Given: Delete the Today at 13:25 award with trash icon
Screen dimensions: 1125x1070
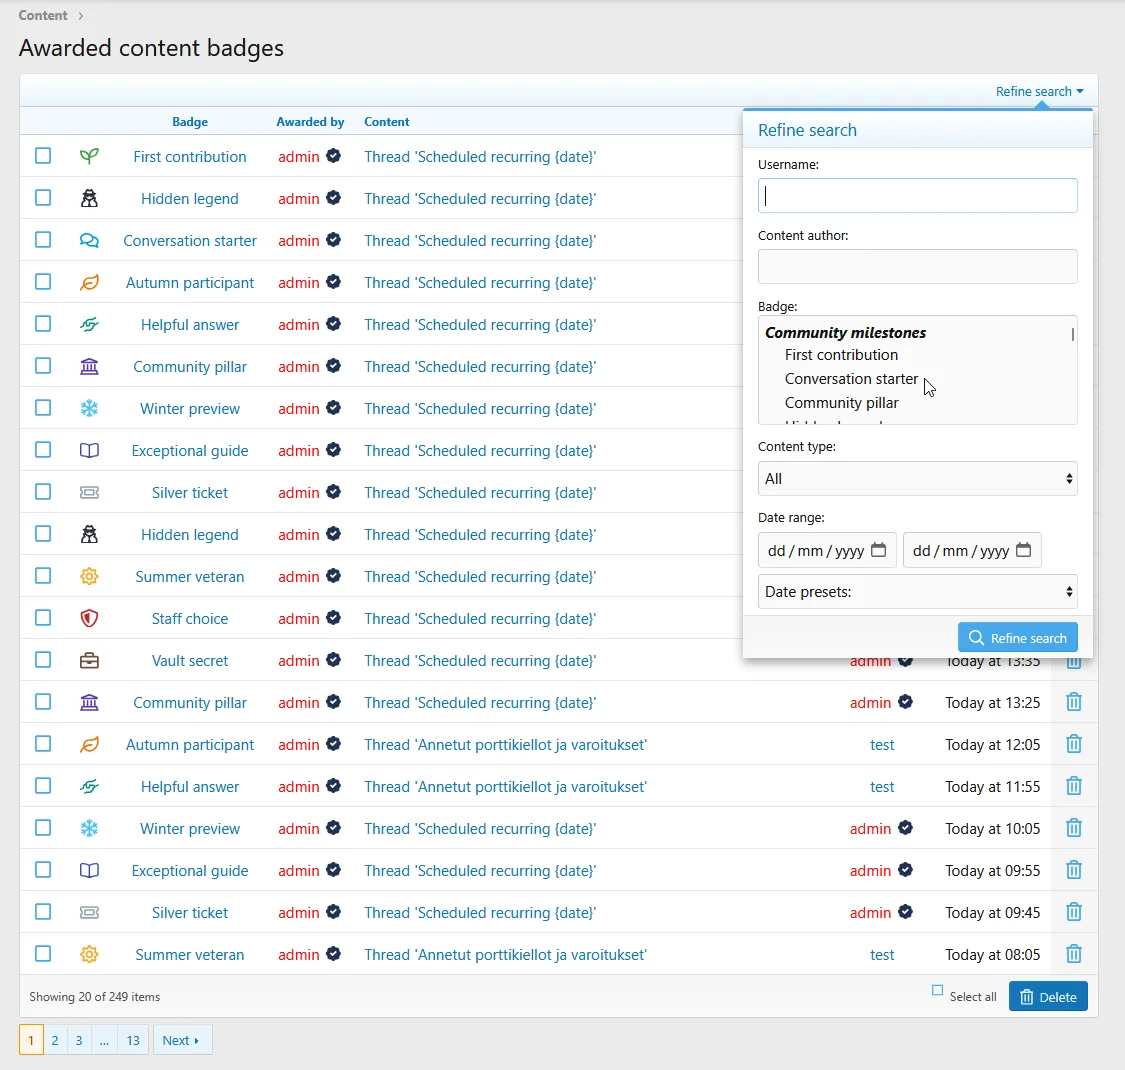Looking at the screenshot, I should point(1073,703).
